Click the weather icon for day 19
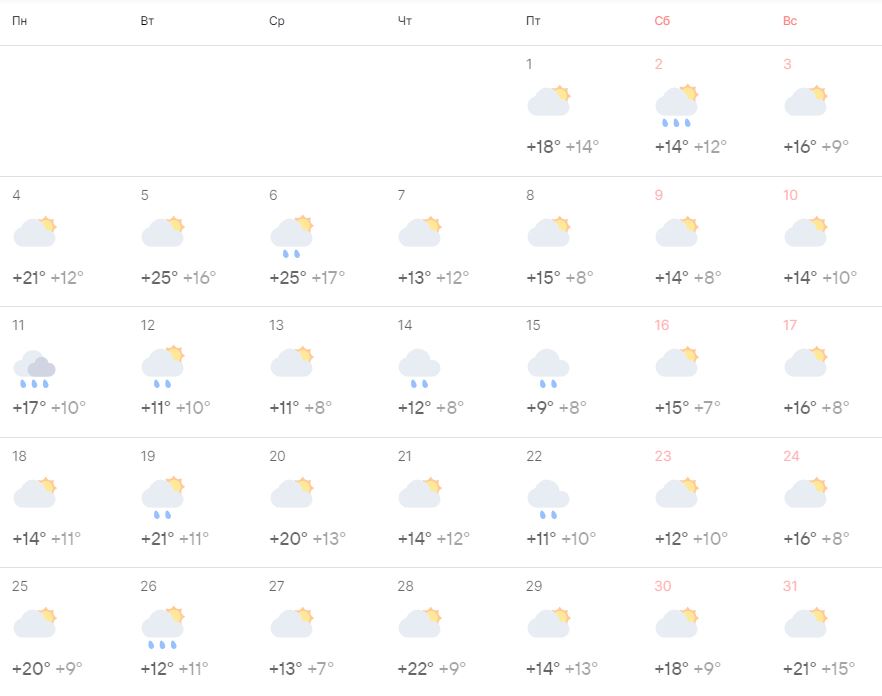Image resolution: width=882 pixels, height=696 pixels. [163, 497]
